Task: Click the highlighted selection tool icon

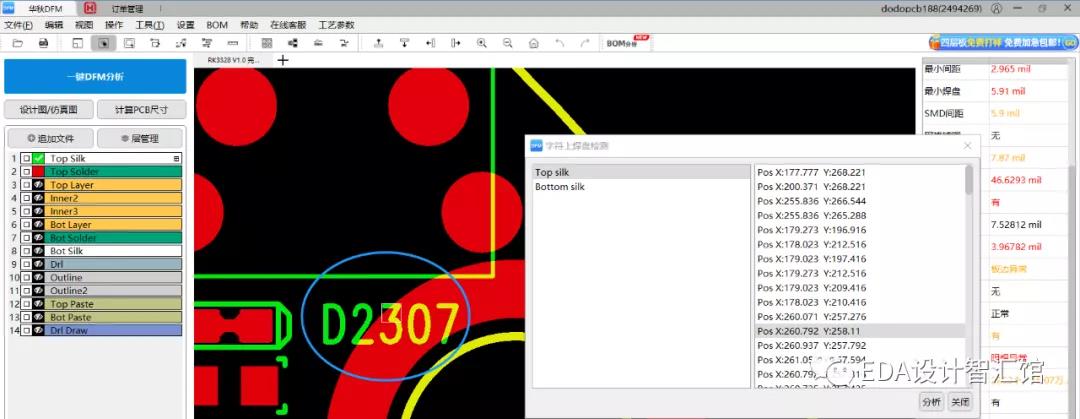Action: 103,43
